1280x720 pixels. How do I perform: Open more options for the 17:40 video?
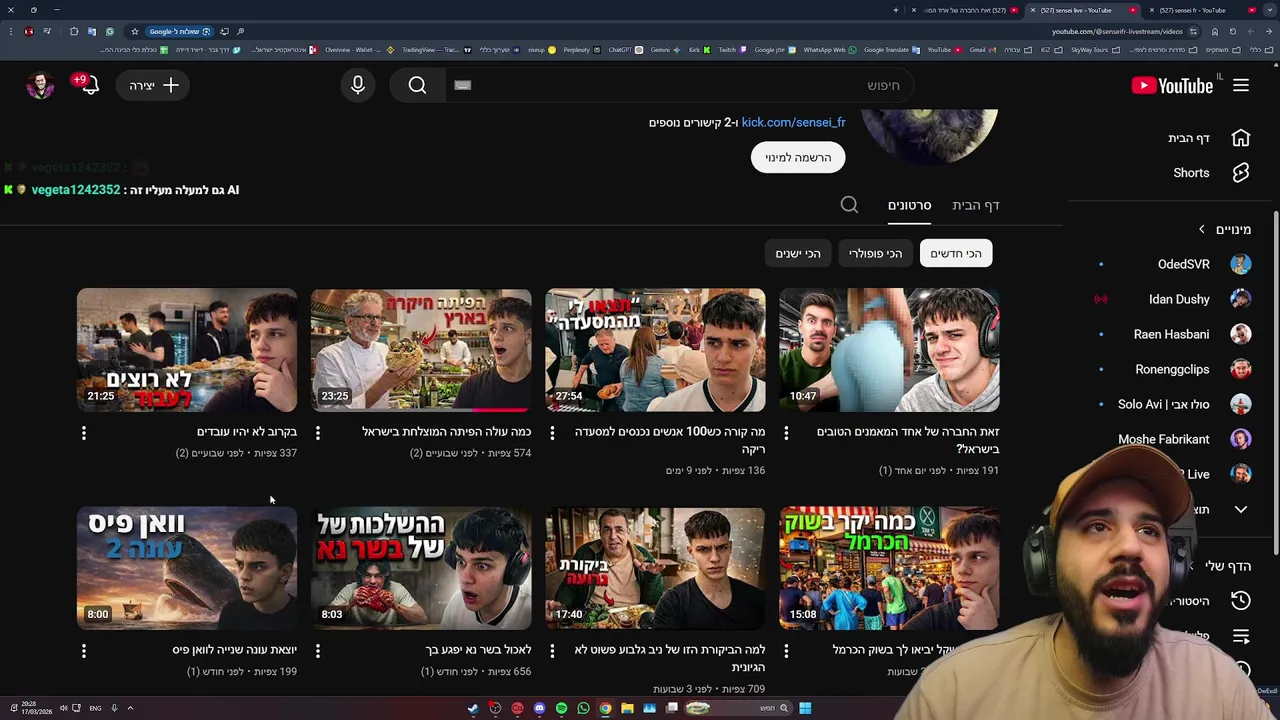pyautogui.click(x=552, y=651)
